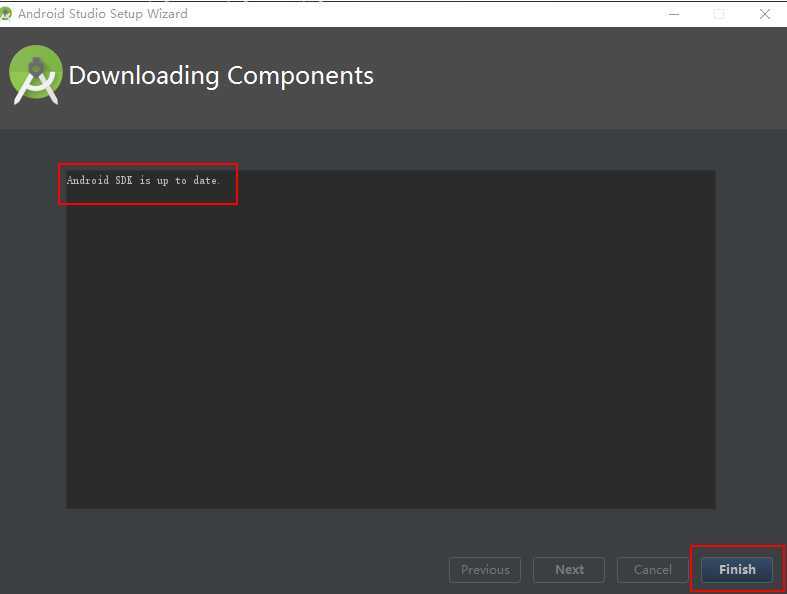
Task: Click the greyed-out maximize window button
Action: pos(719,14)
